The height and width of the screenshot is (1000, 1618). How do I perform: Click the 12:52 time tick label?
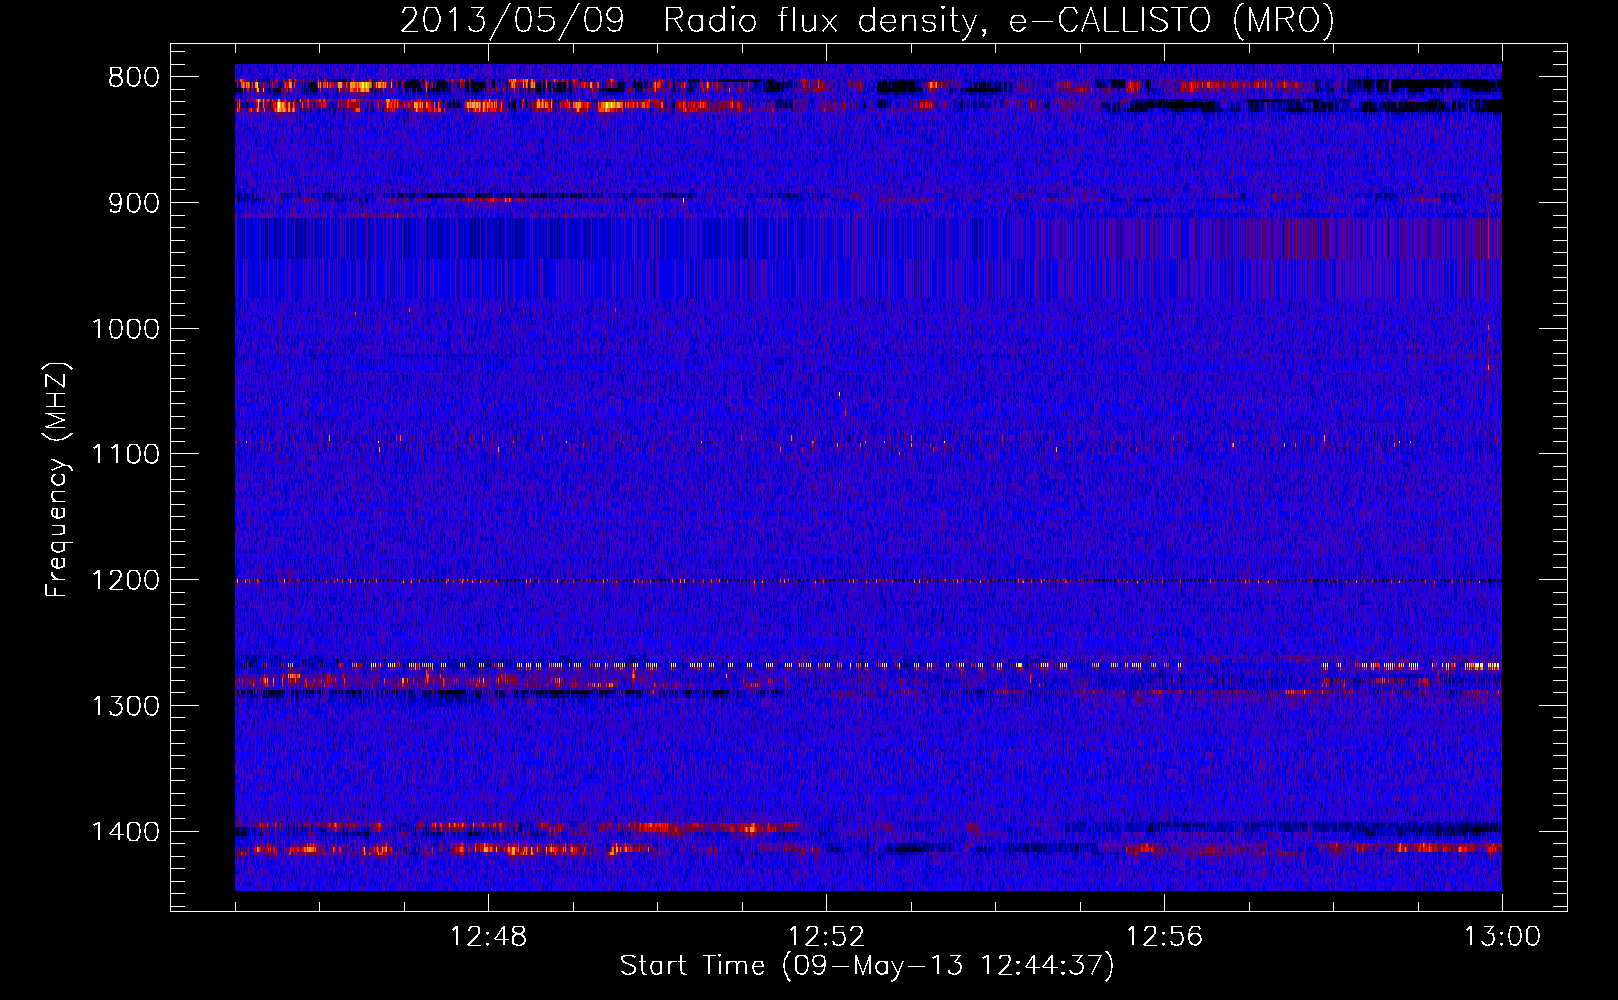(x=826, y=937)
